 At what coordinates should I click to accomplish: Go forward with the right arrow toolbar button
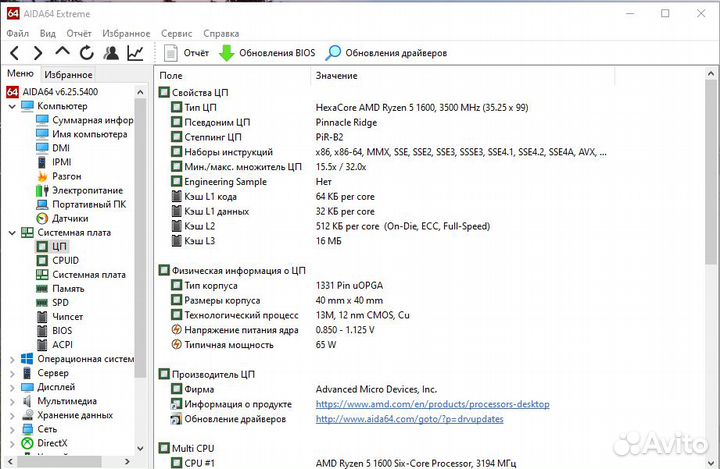(38, 53)
